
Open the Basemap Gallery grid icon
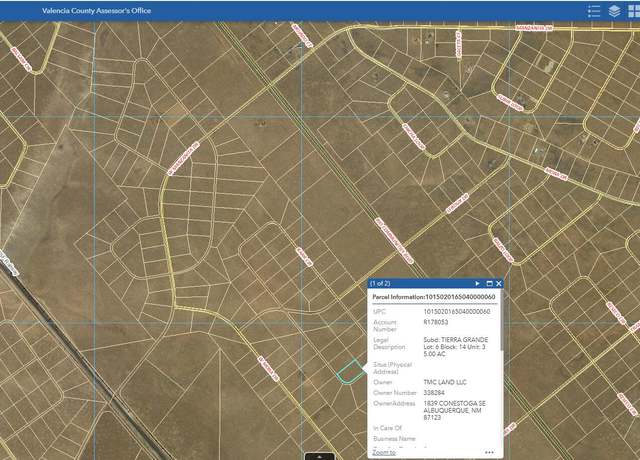click(634, 11)
